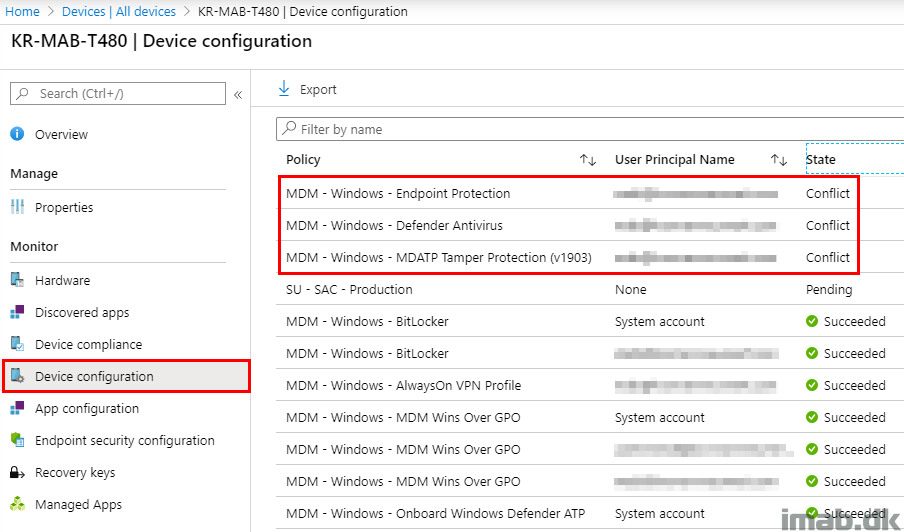Click green check icon on first BitLocker row

pyautogui.click(x=812, y=321)
